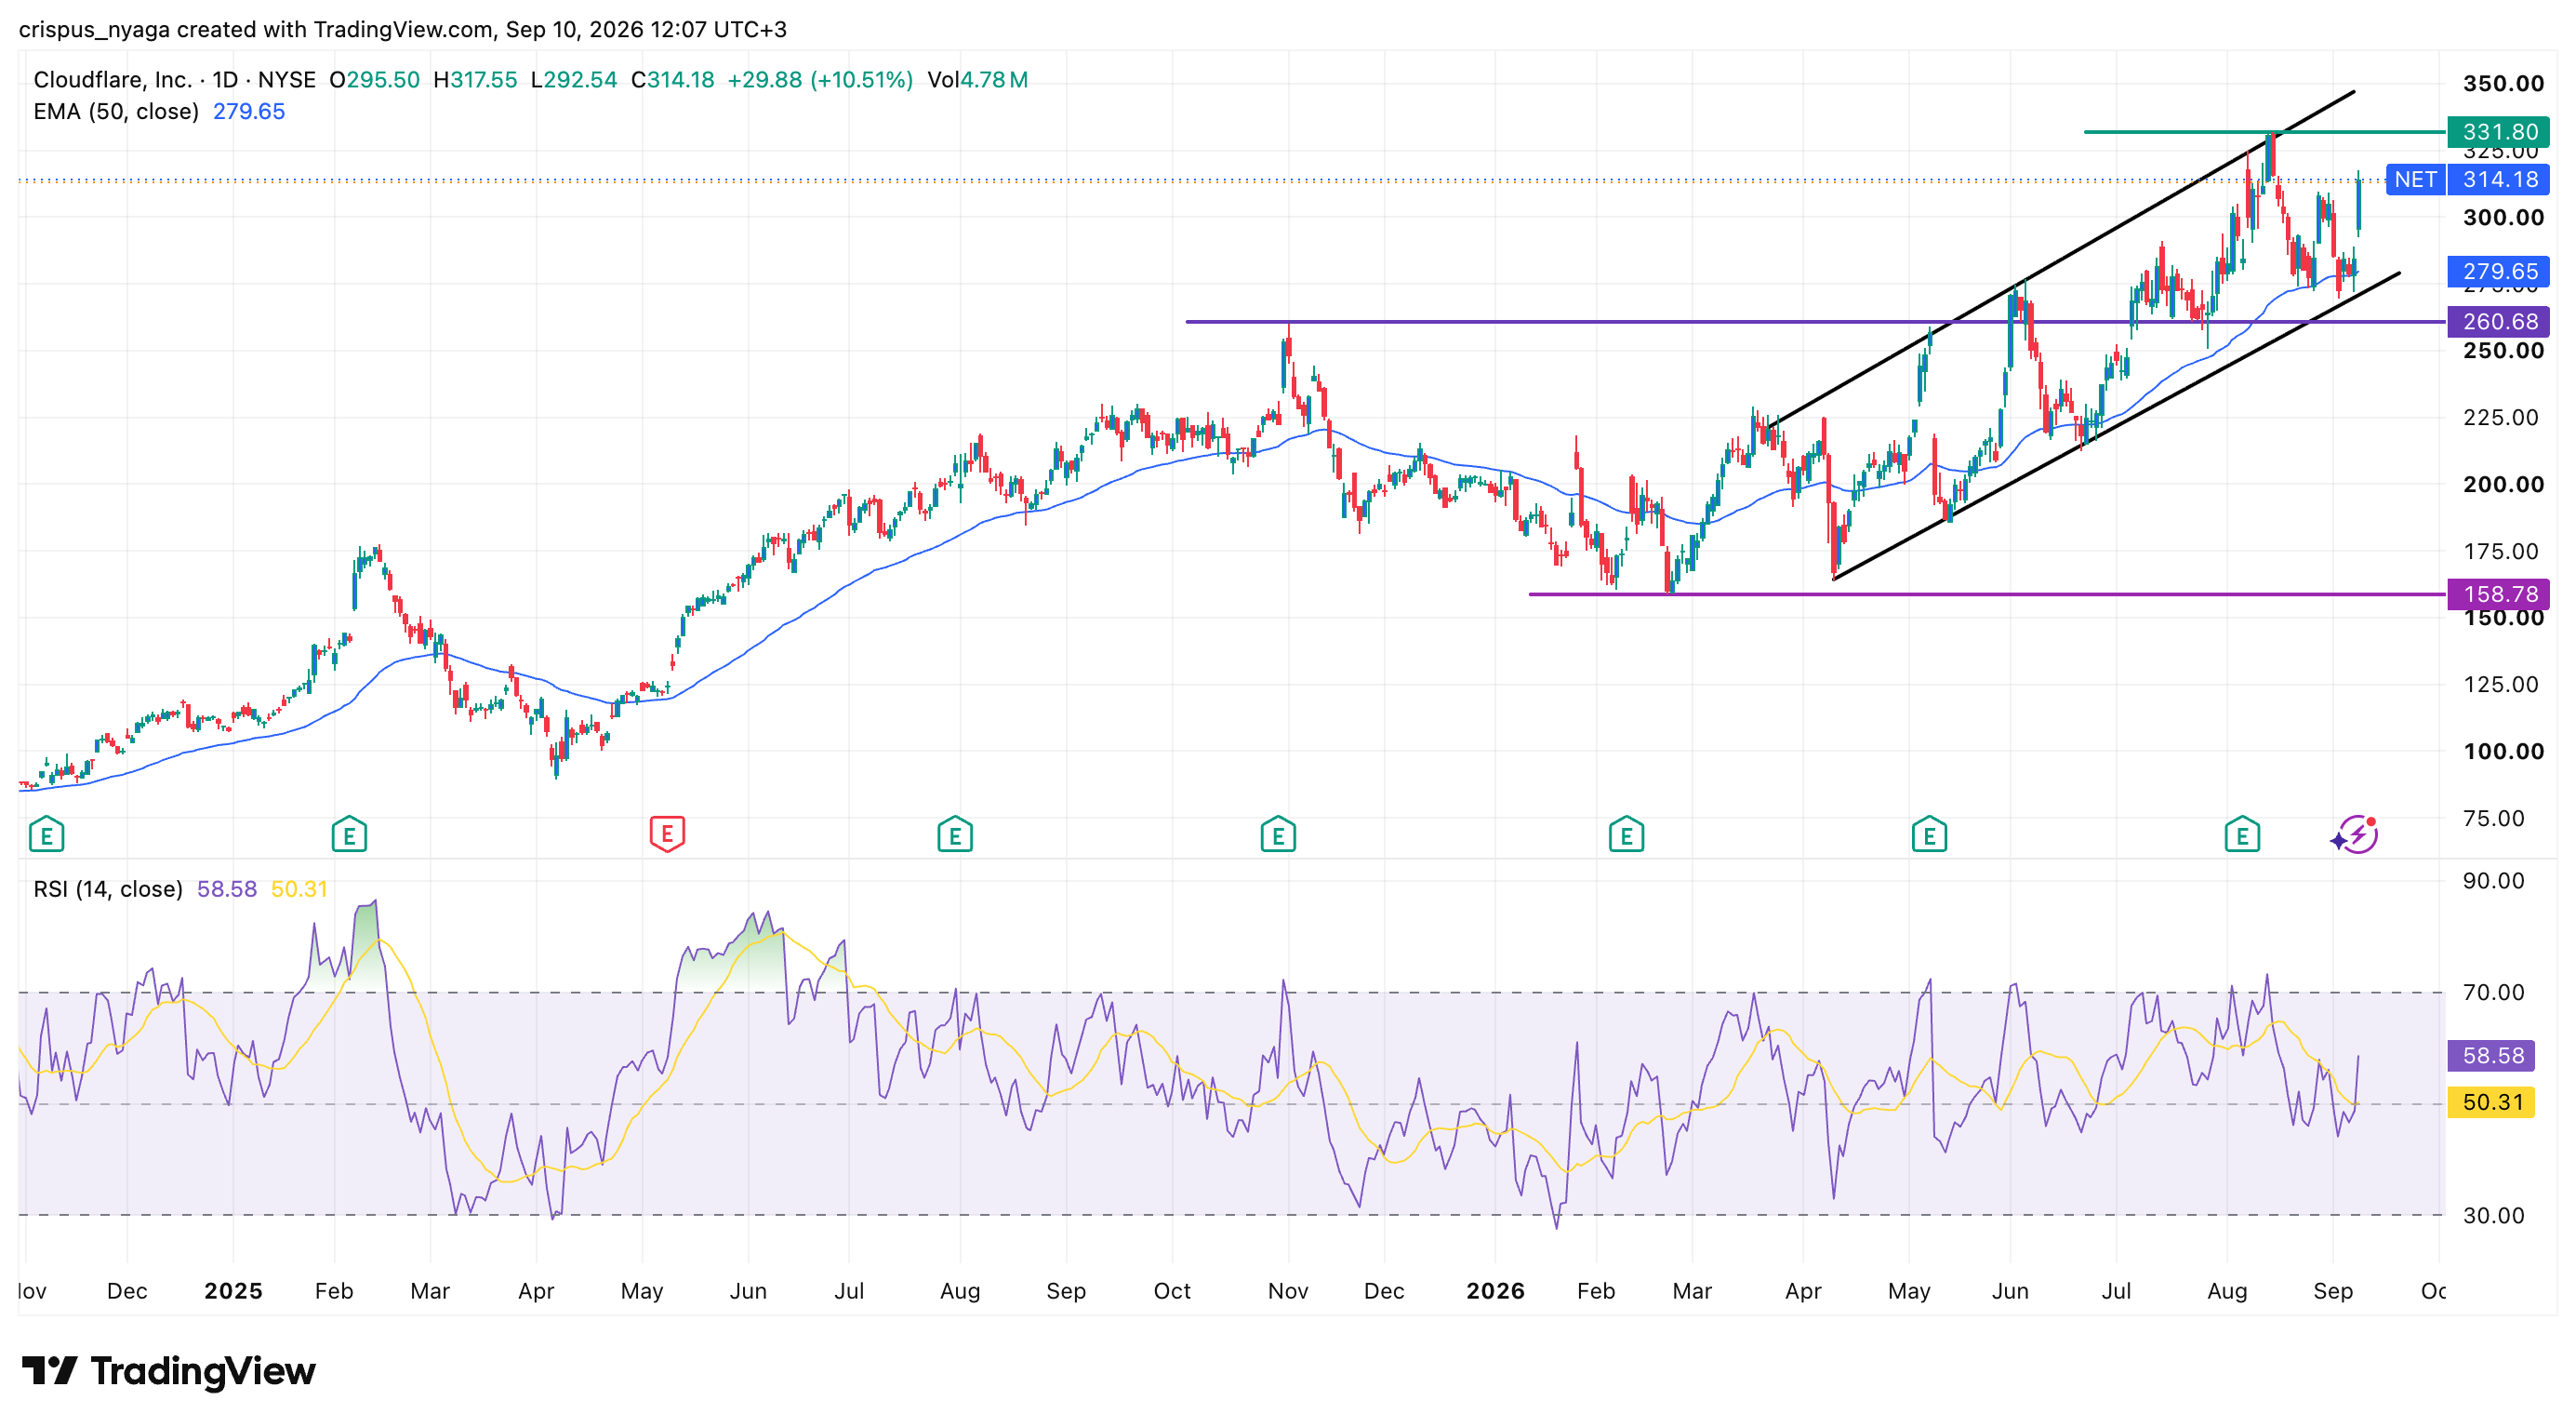The image size is (2576, 1427).
Task: Select the earnings marker at May 2026
Action: point(1929,834)
